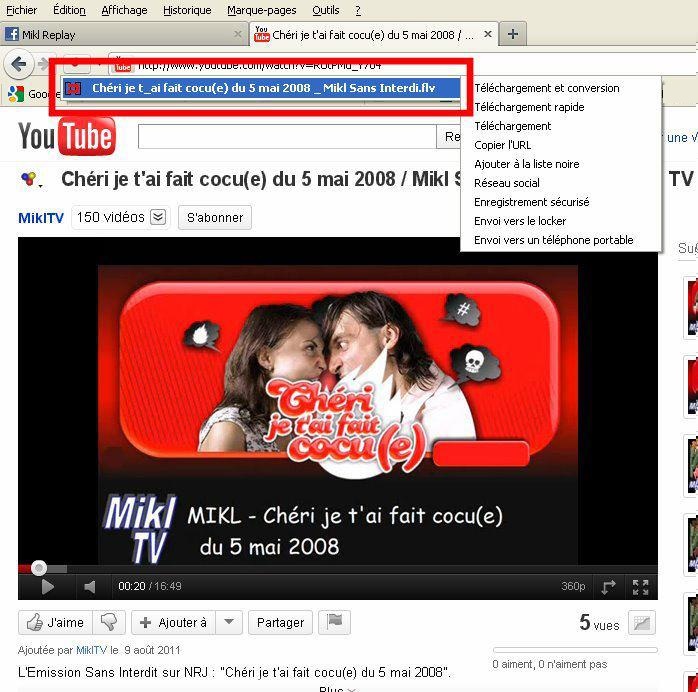Switch video to fullscreen
The height and width of the screenshot is (692, 698).
[x=641, y=587]
